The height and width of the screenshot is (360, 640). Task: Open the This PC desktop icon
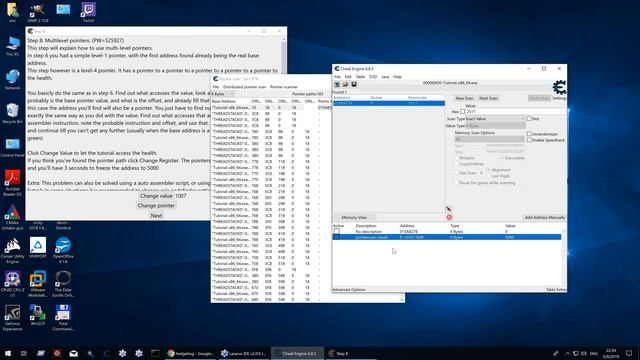pos(12,46)
